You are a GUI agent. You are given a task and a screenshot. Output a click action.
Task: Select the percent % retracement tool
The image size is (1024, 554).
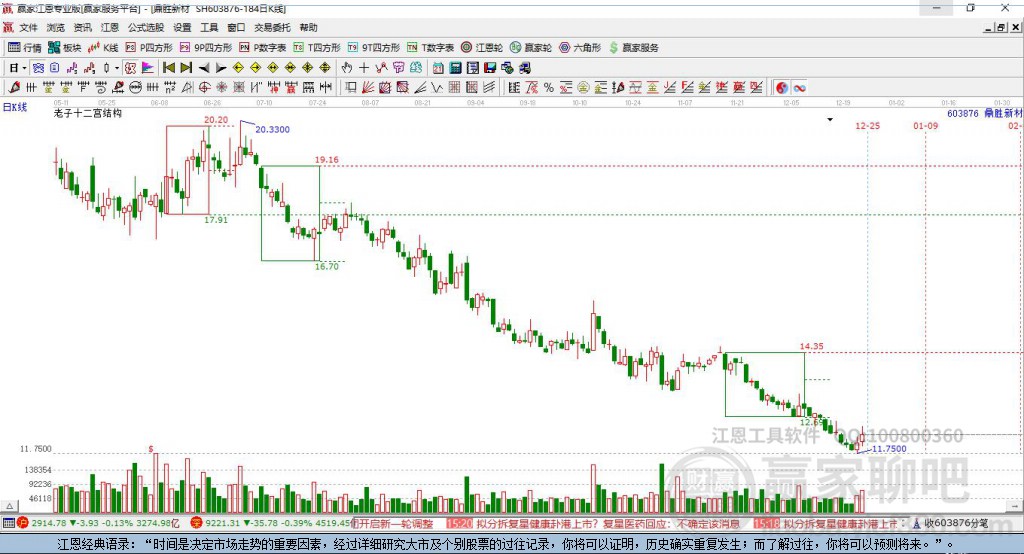tap(549, 88)
